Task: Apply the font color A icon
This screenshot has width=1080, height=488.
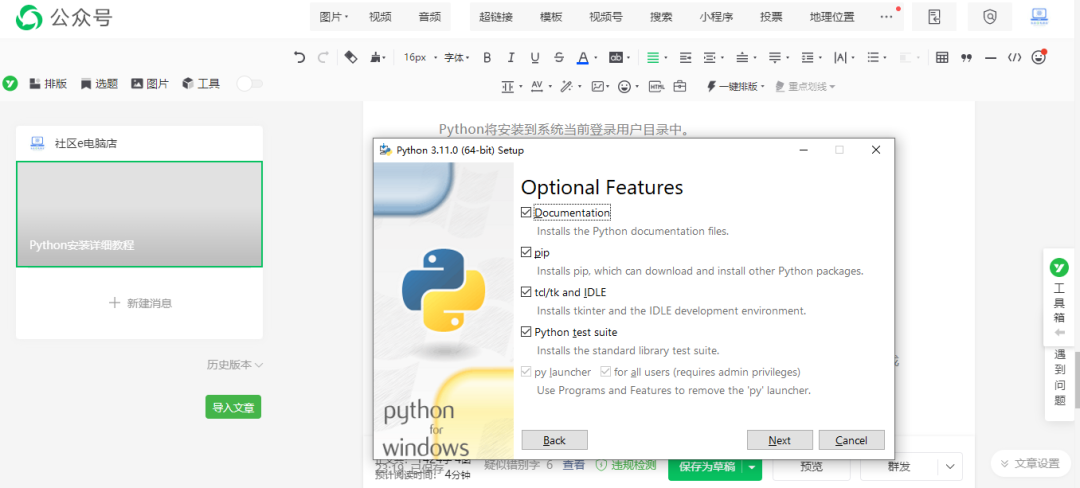Action: pos(583,58)
